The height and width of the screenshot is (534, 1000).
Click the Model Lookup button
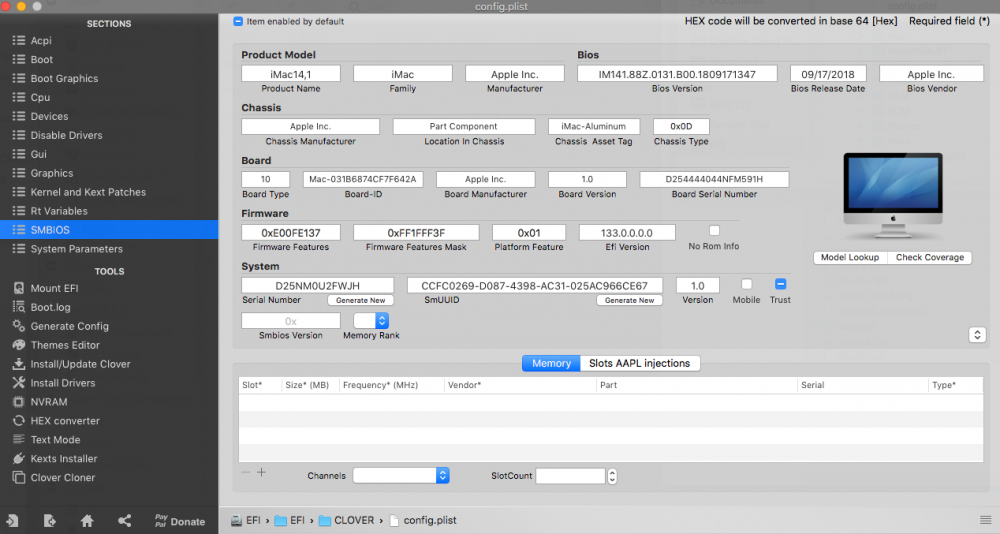850,257
